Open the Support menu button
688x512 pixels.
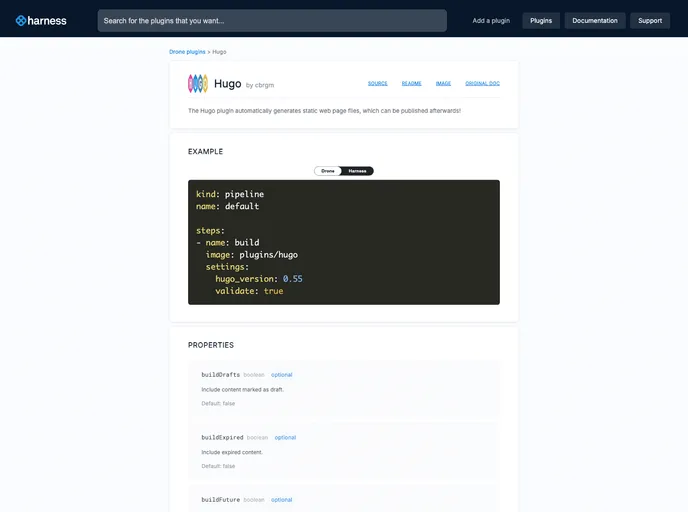coord(650,21)
